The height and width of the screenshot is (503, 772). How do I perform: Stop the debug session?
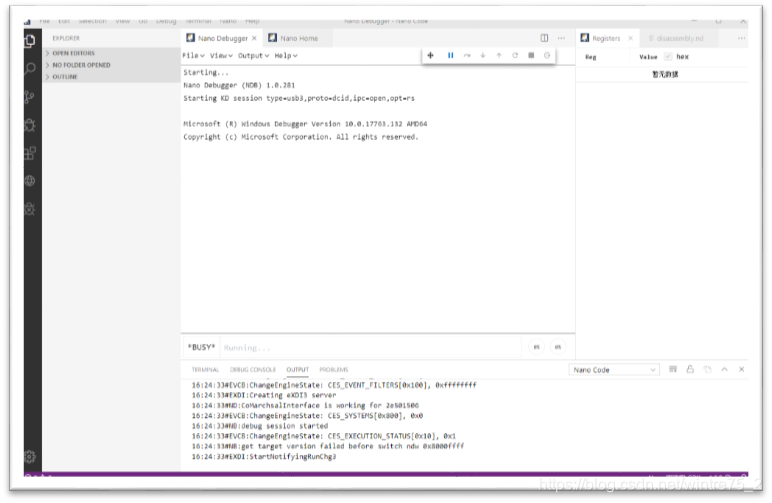pos(531,56)
